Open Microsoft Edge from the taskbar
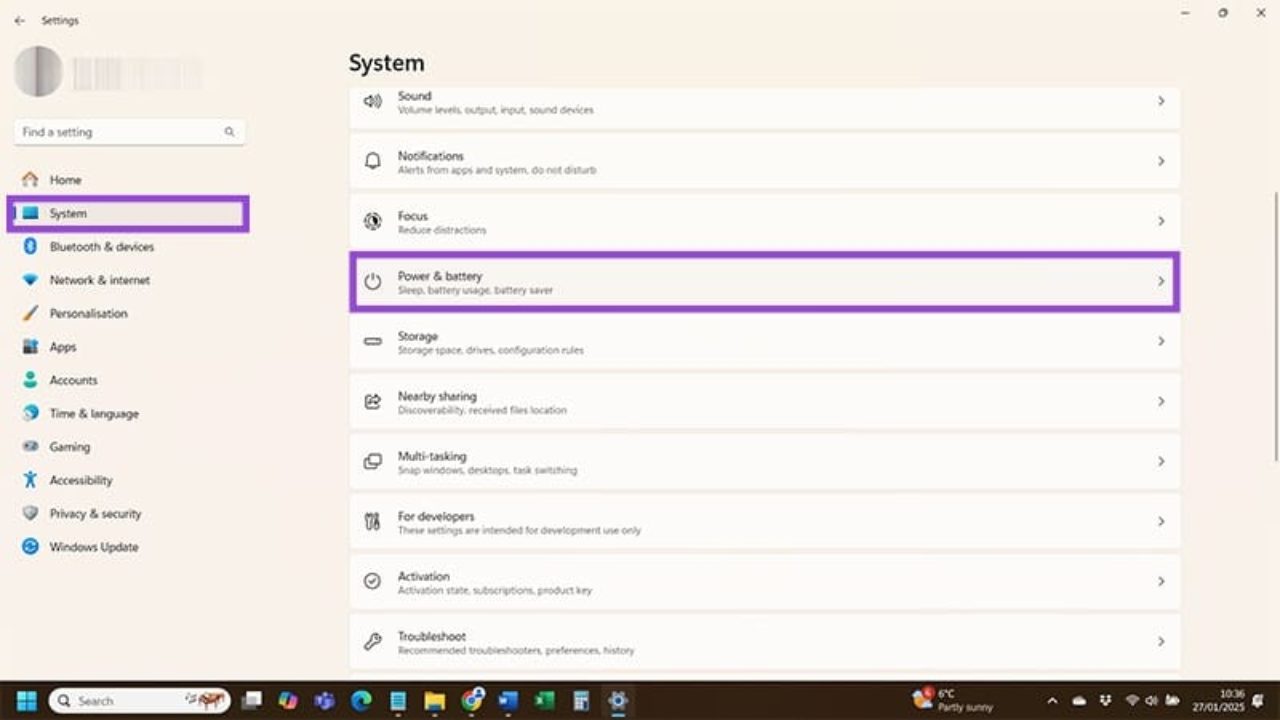Viewport: 1280px width, 720px height. (x=362, y=700)
